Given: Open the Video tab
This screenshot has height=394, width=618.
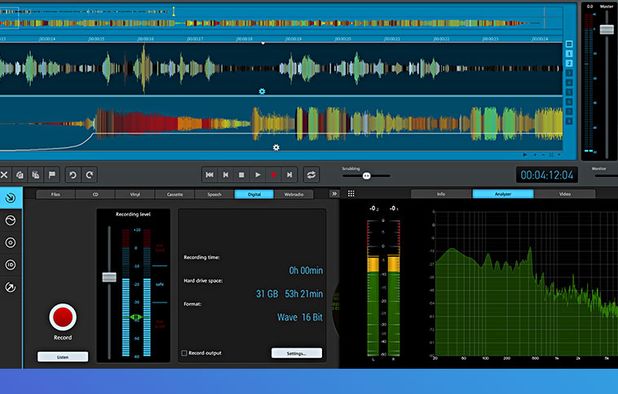Looking at the screenshot, I should point(565,194).
